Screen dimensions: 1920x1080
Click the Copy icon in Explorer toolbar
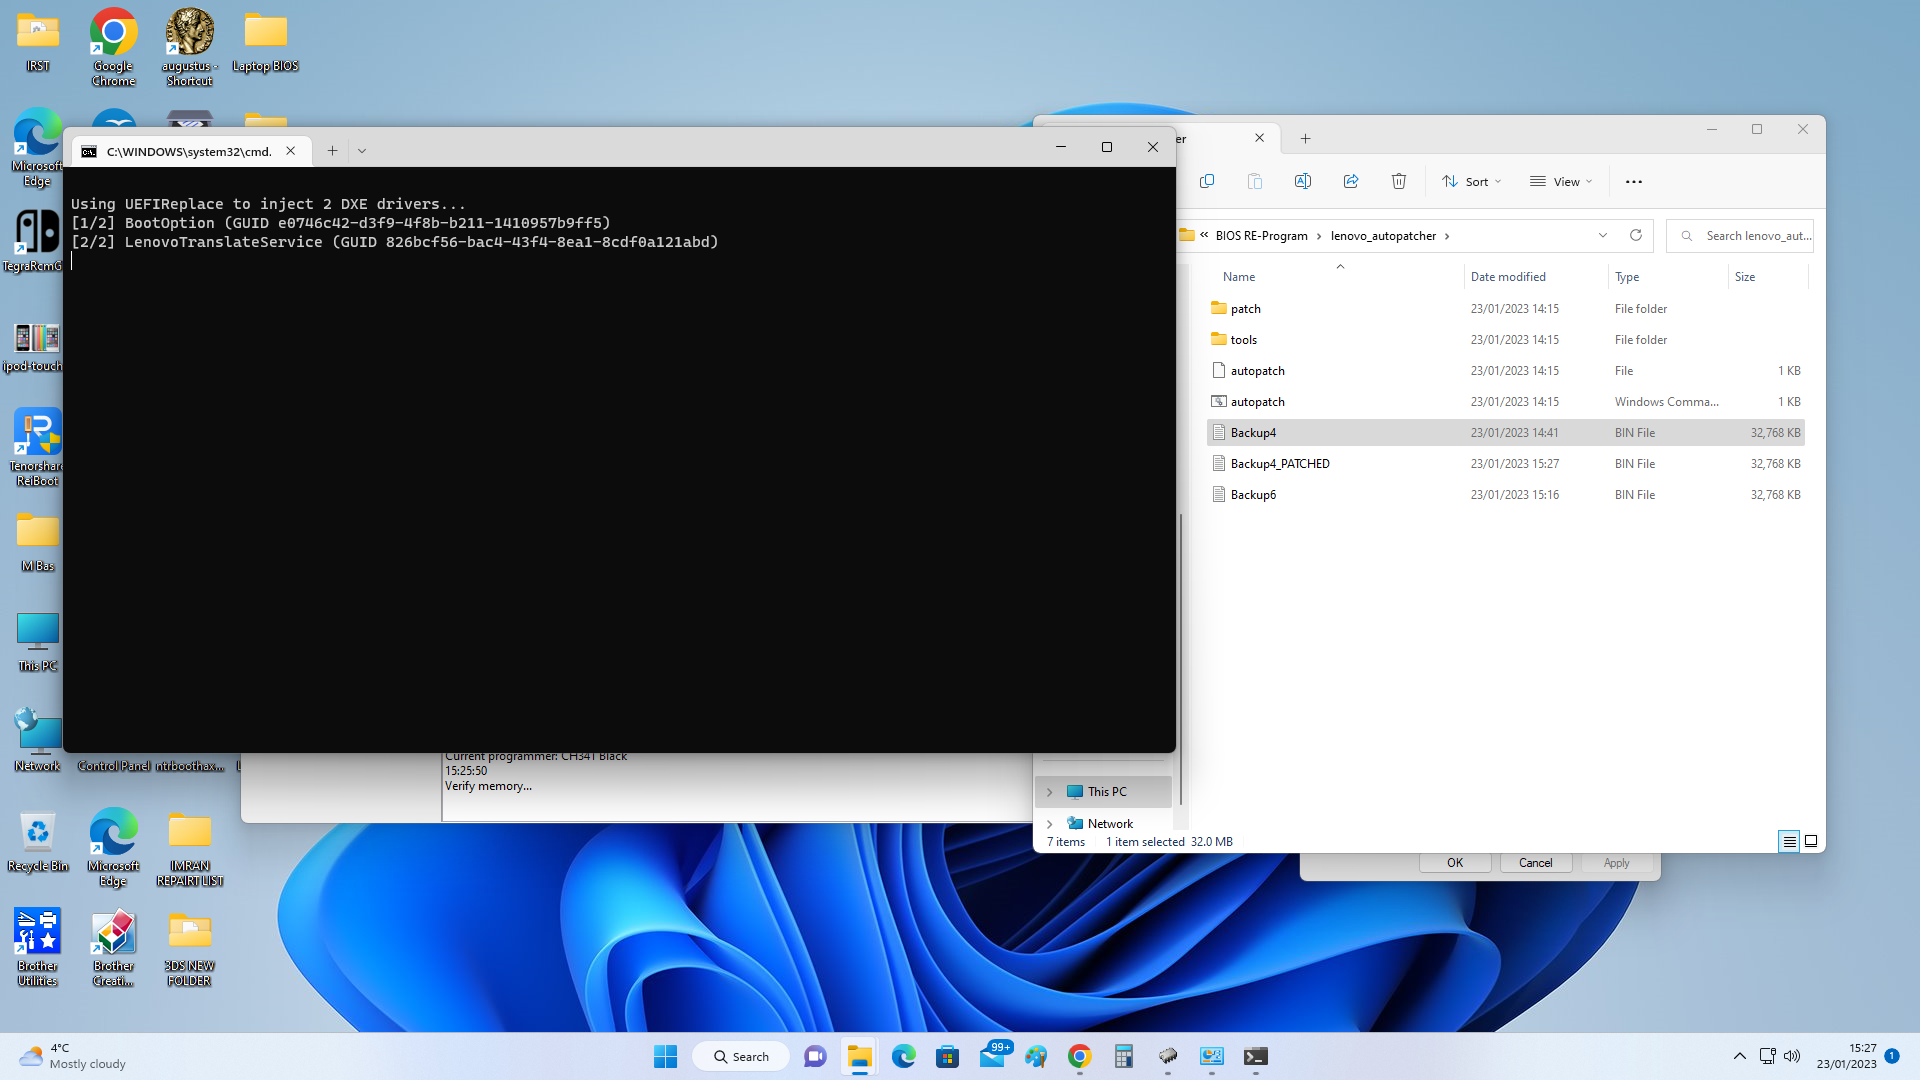point(1207,181)
